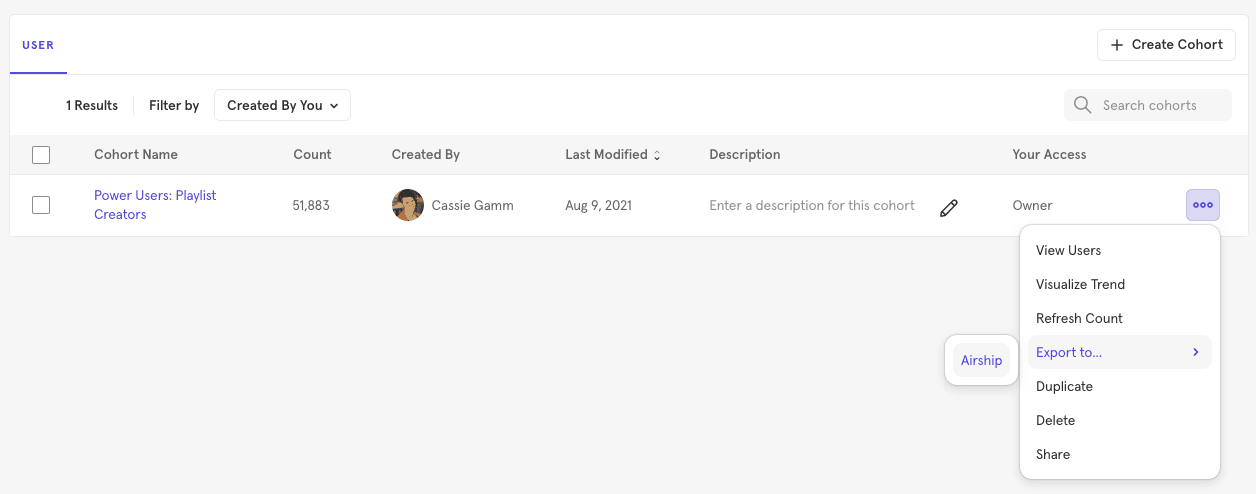Image resolution: width=1256 pixels, height=494 pixels.
Task: Select Share menu entry
Action: (1053, 454)
